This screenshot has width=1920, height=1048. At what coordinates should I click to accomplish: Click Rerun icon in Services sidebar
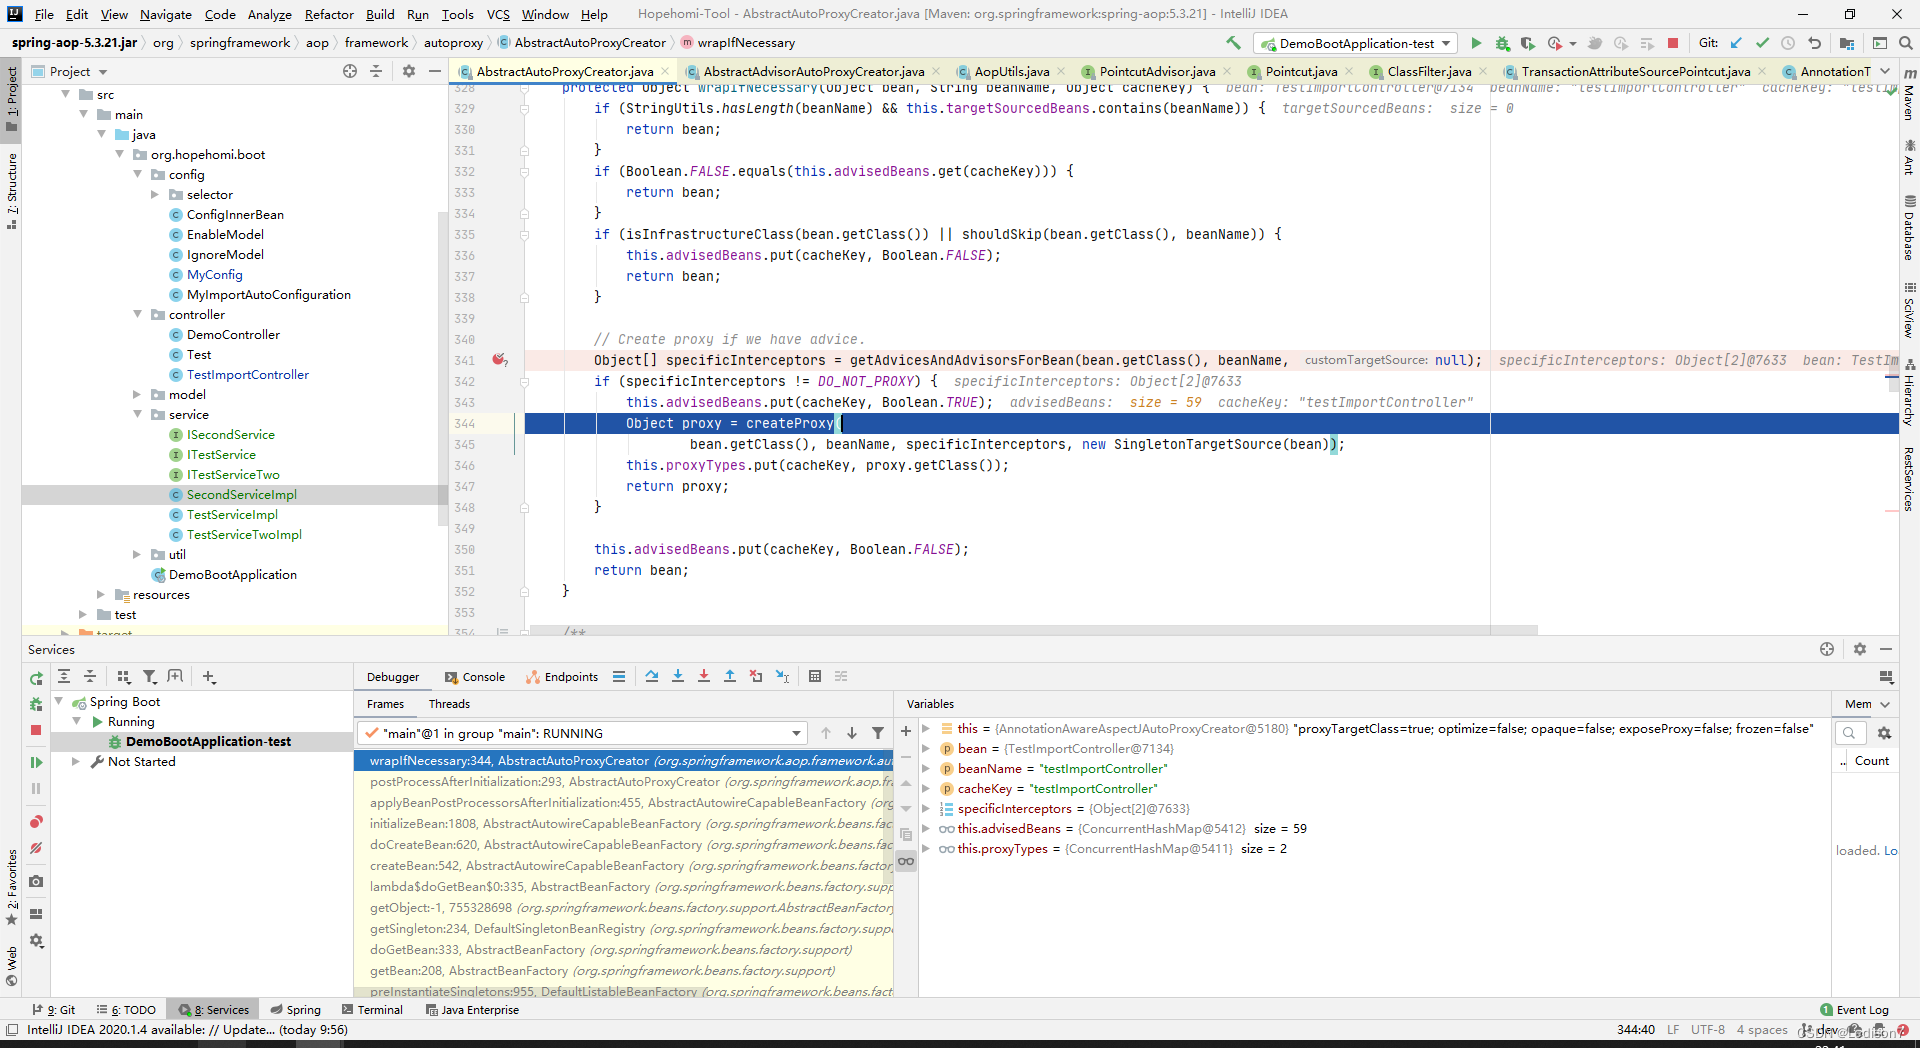tap(36, 679)
